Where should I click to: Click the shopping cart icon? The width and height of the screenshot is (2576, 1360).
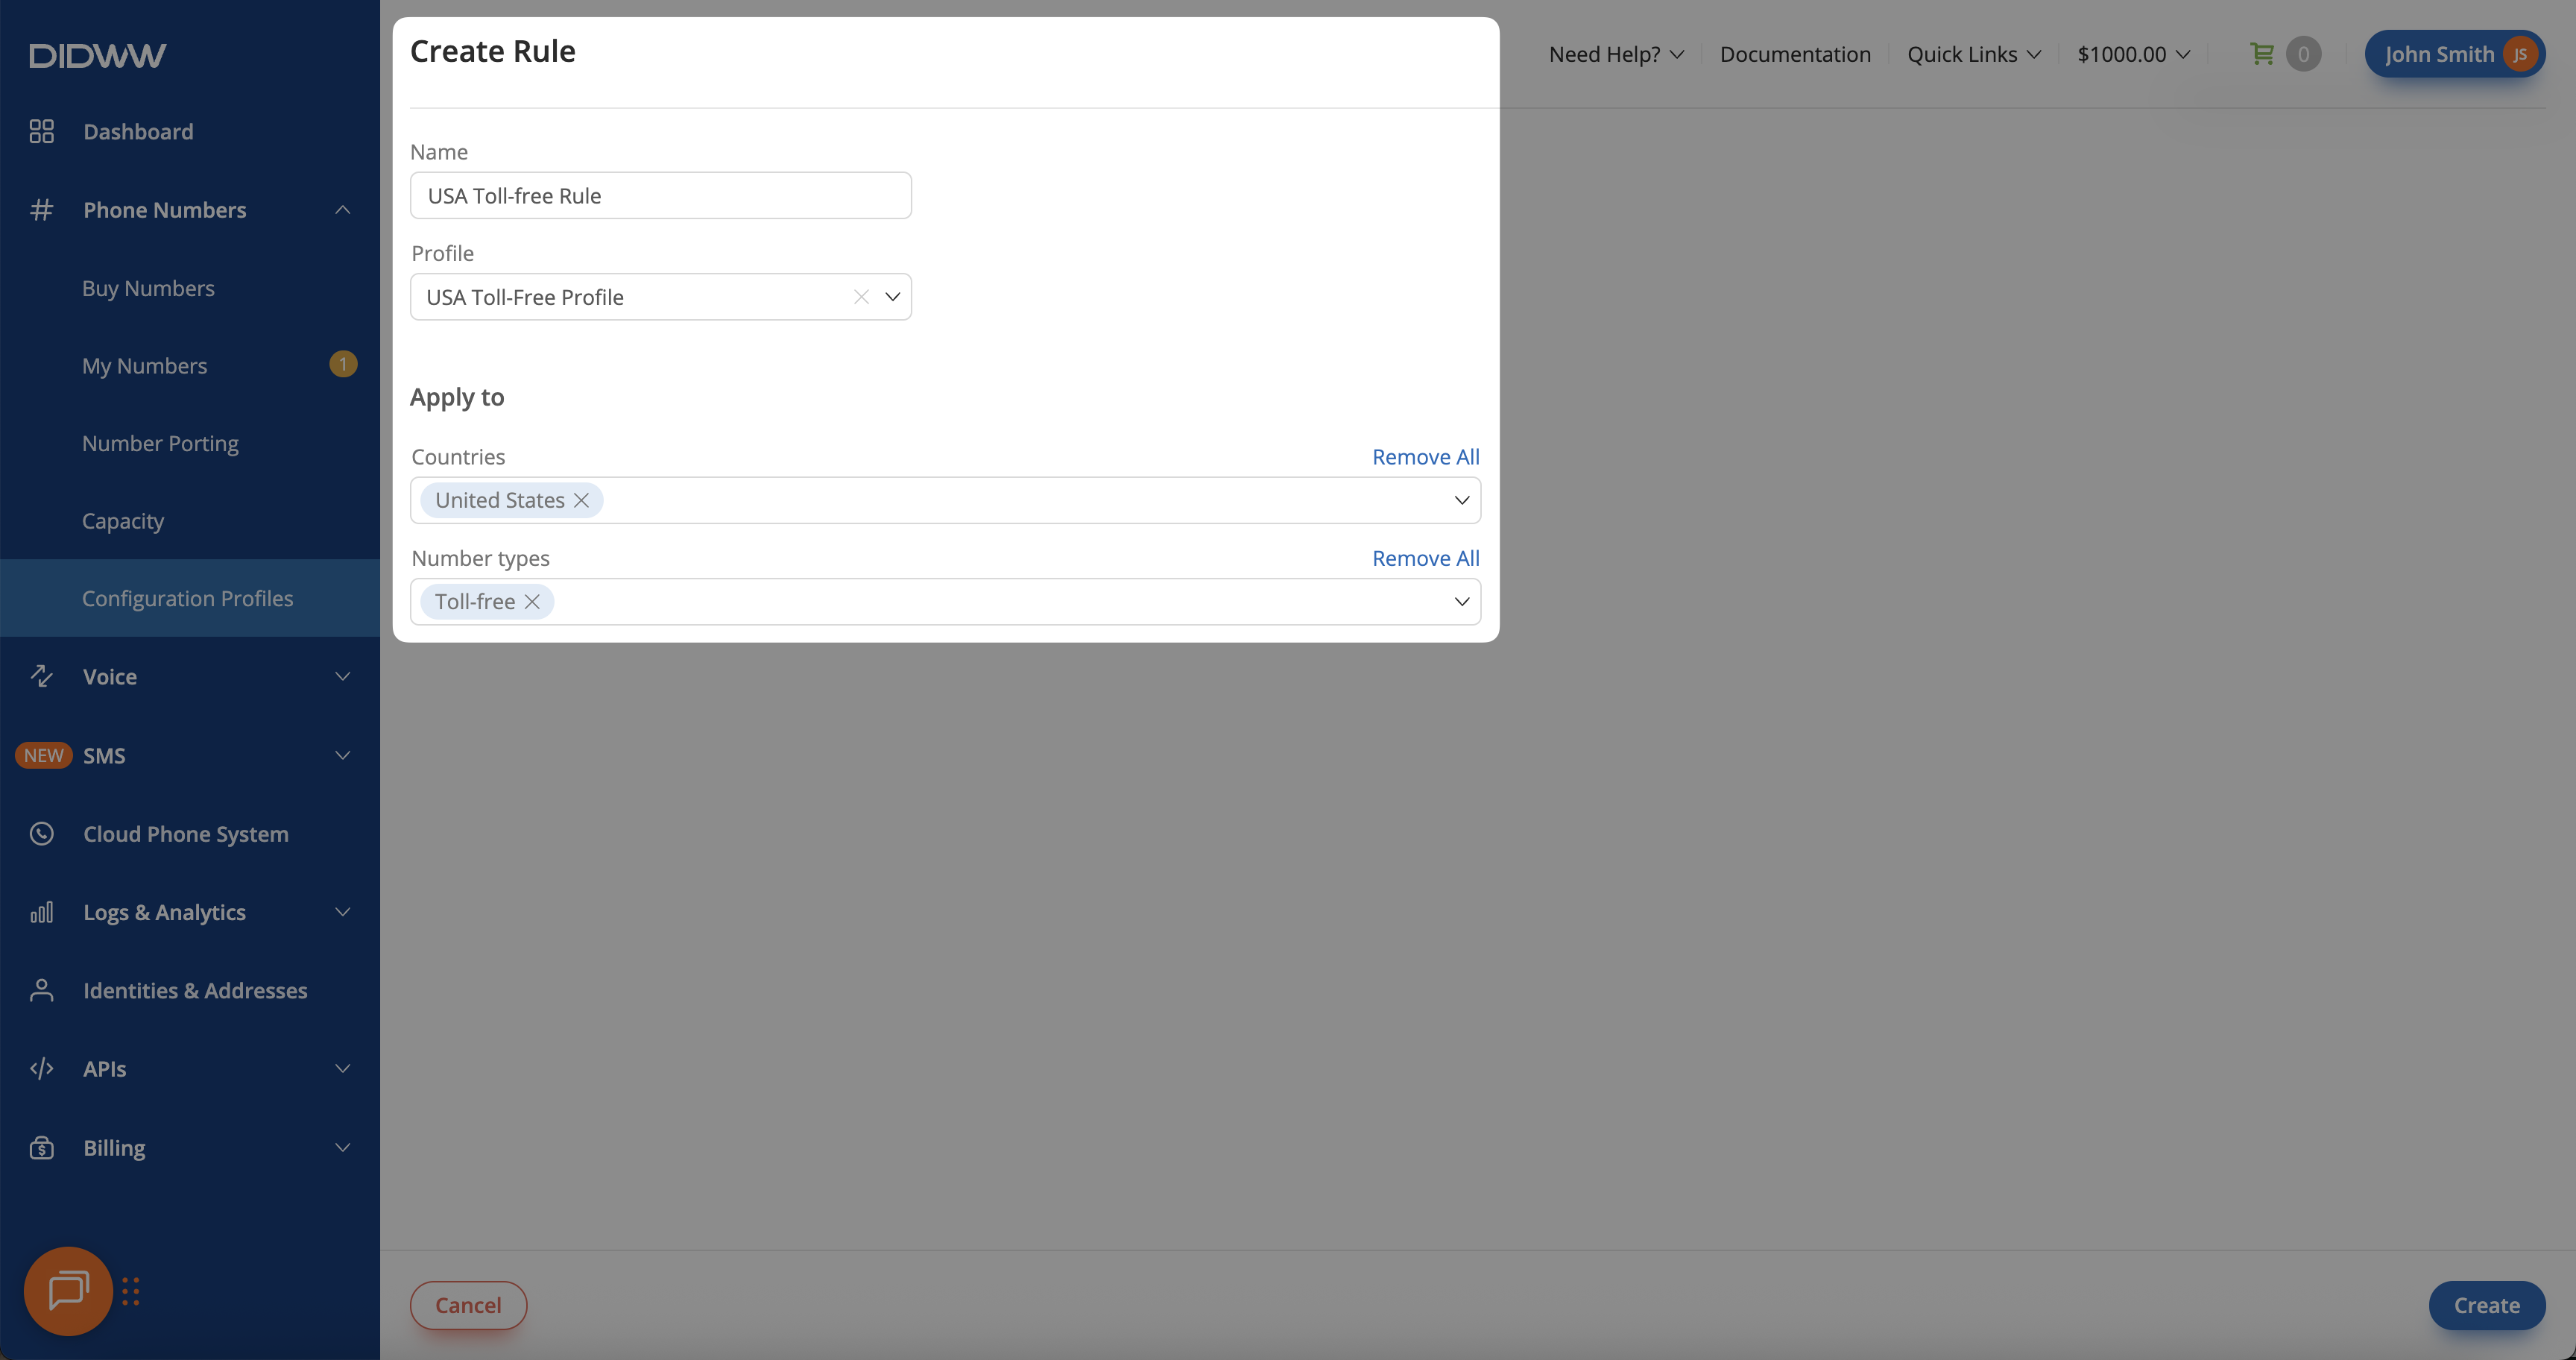(x=2261, y=54)
